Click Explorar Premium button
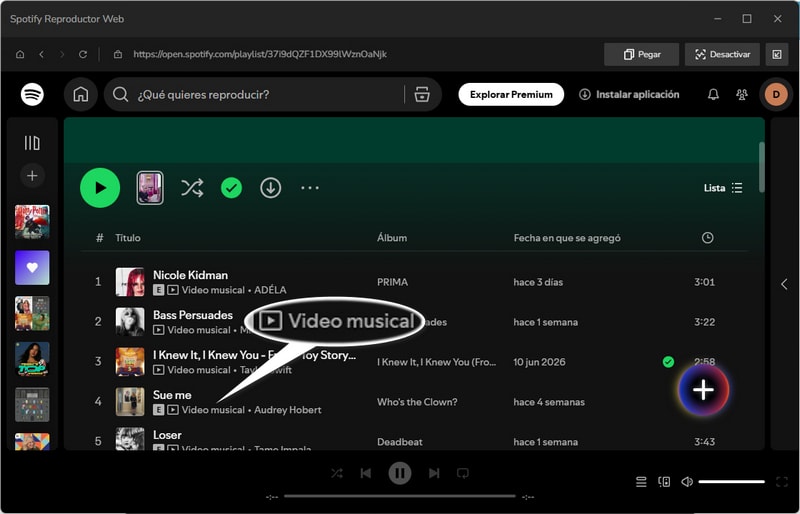800x514 pixels. point(511,94)
